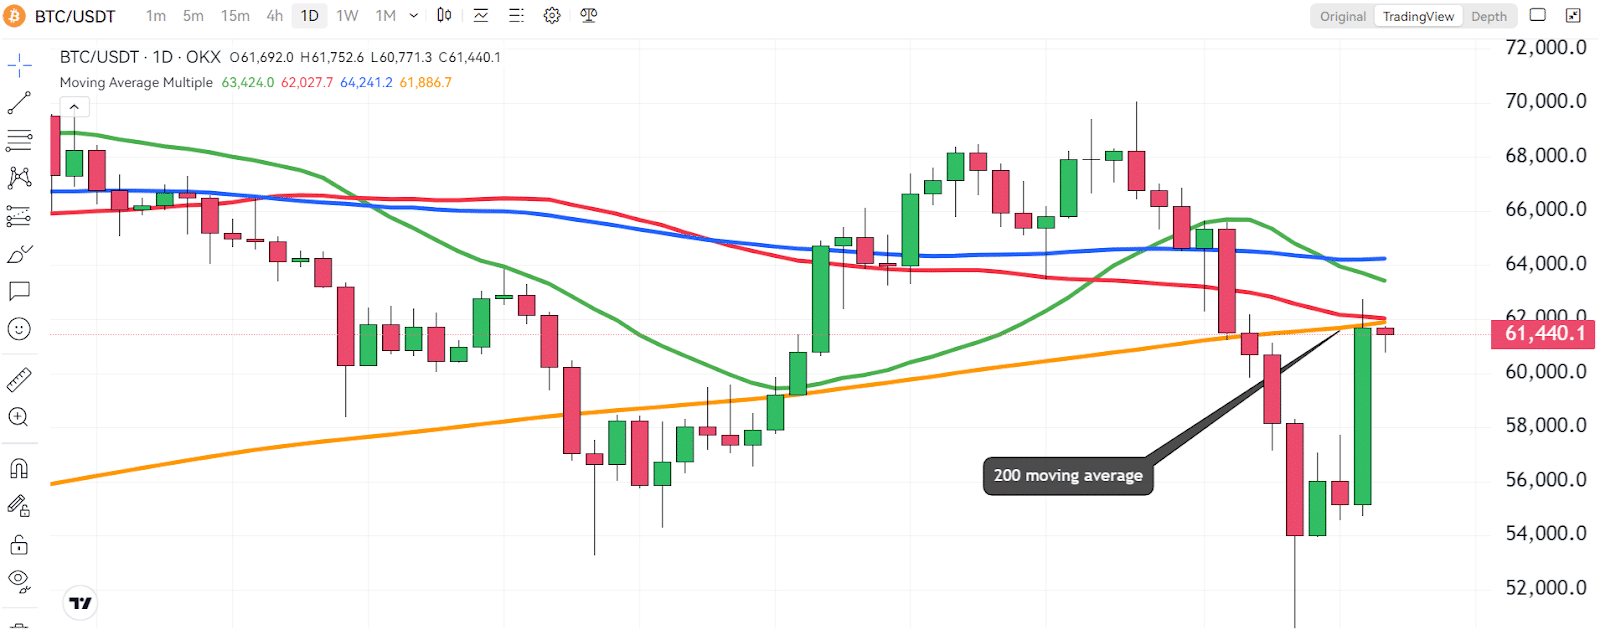Select the 1m timeframe
1600x630 pixels.
(156, 16)
